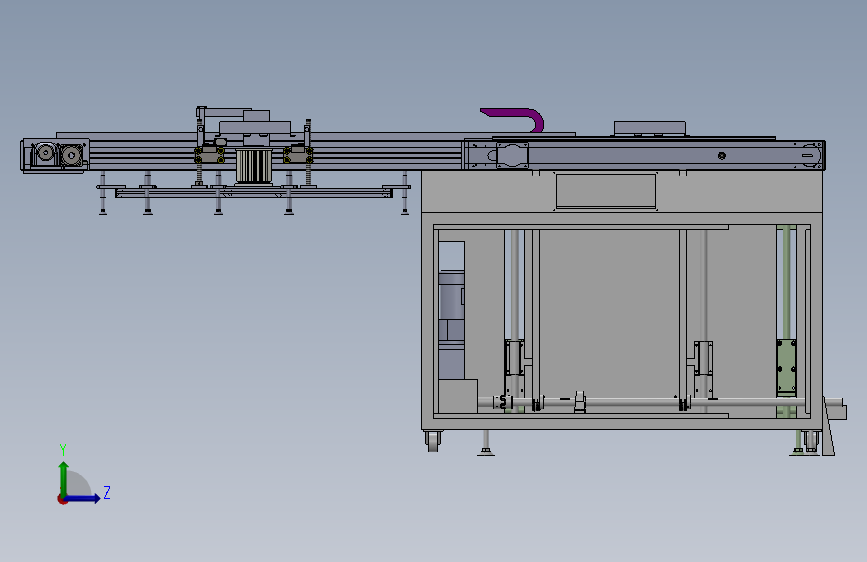Image resolution: width=867 pixels, height=562 pixels.
Task: Select the caster wheel under the cabinet's left corner
Action: [433, 441]
